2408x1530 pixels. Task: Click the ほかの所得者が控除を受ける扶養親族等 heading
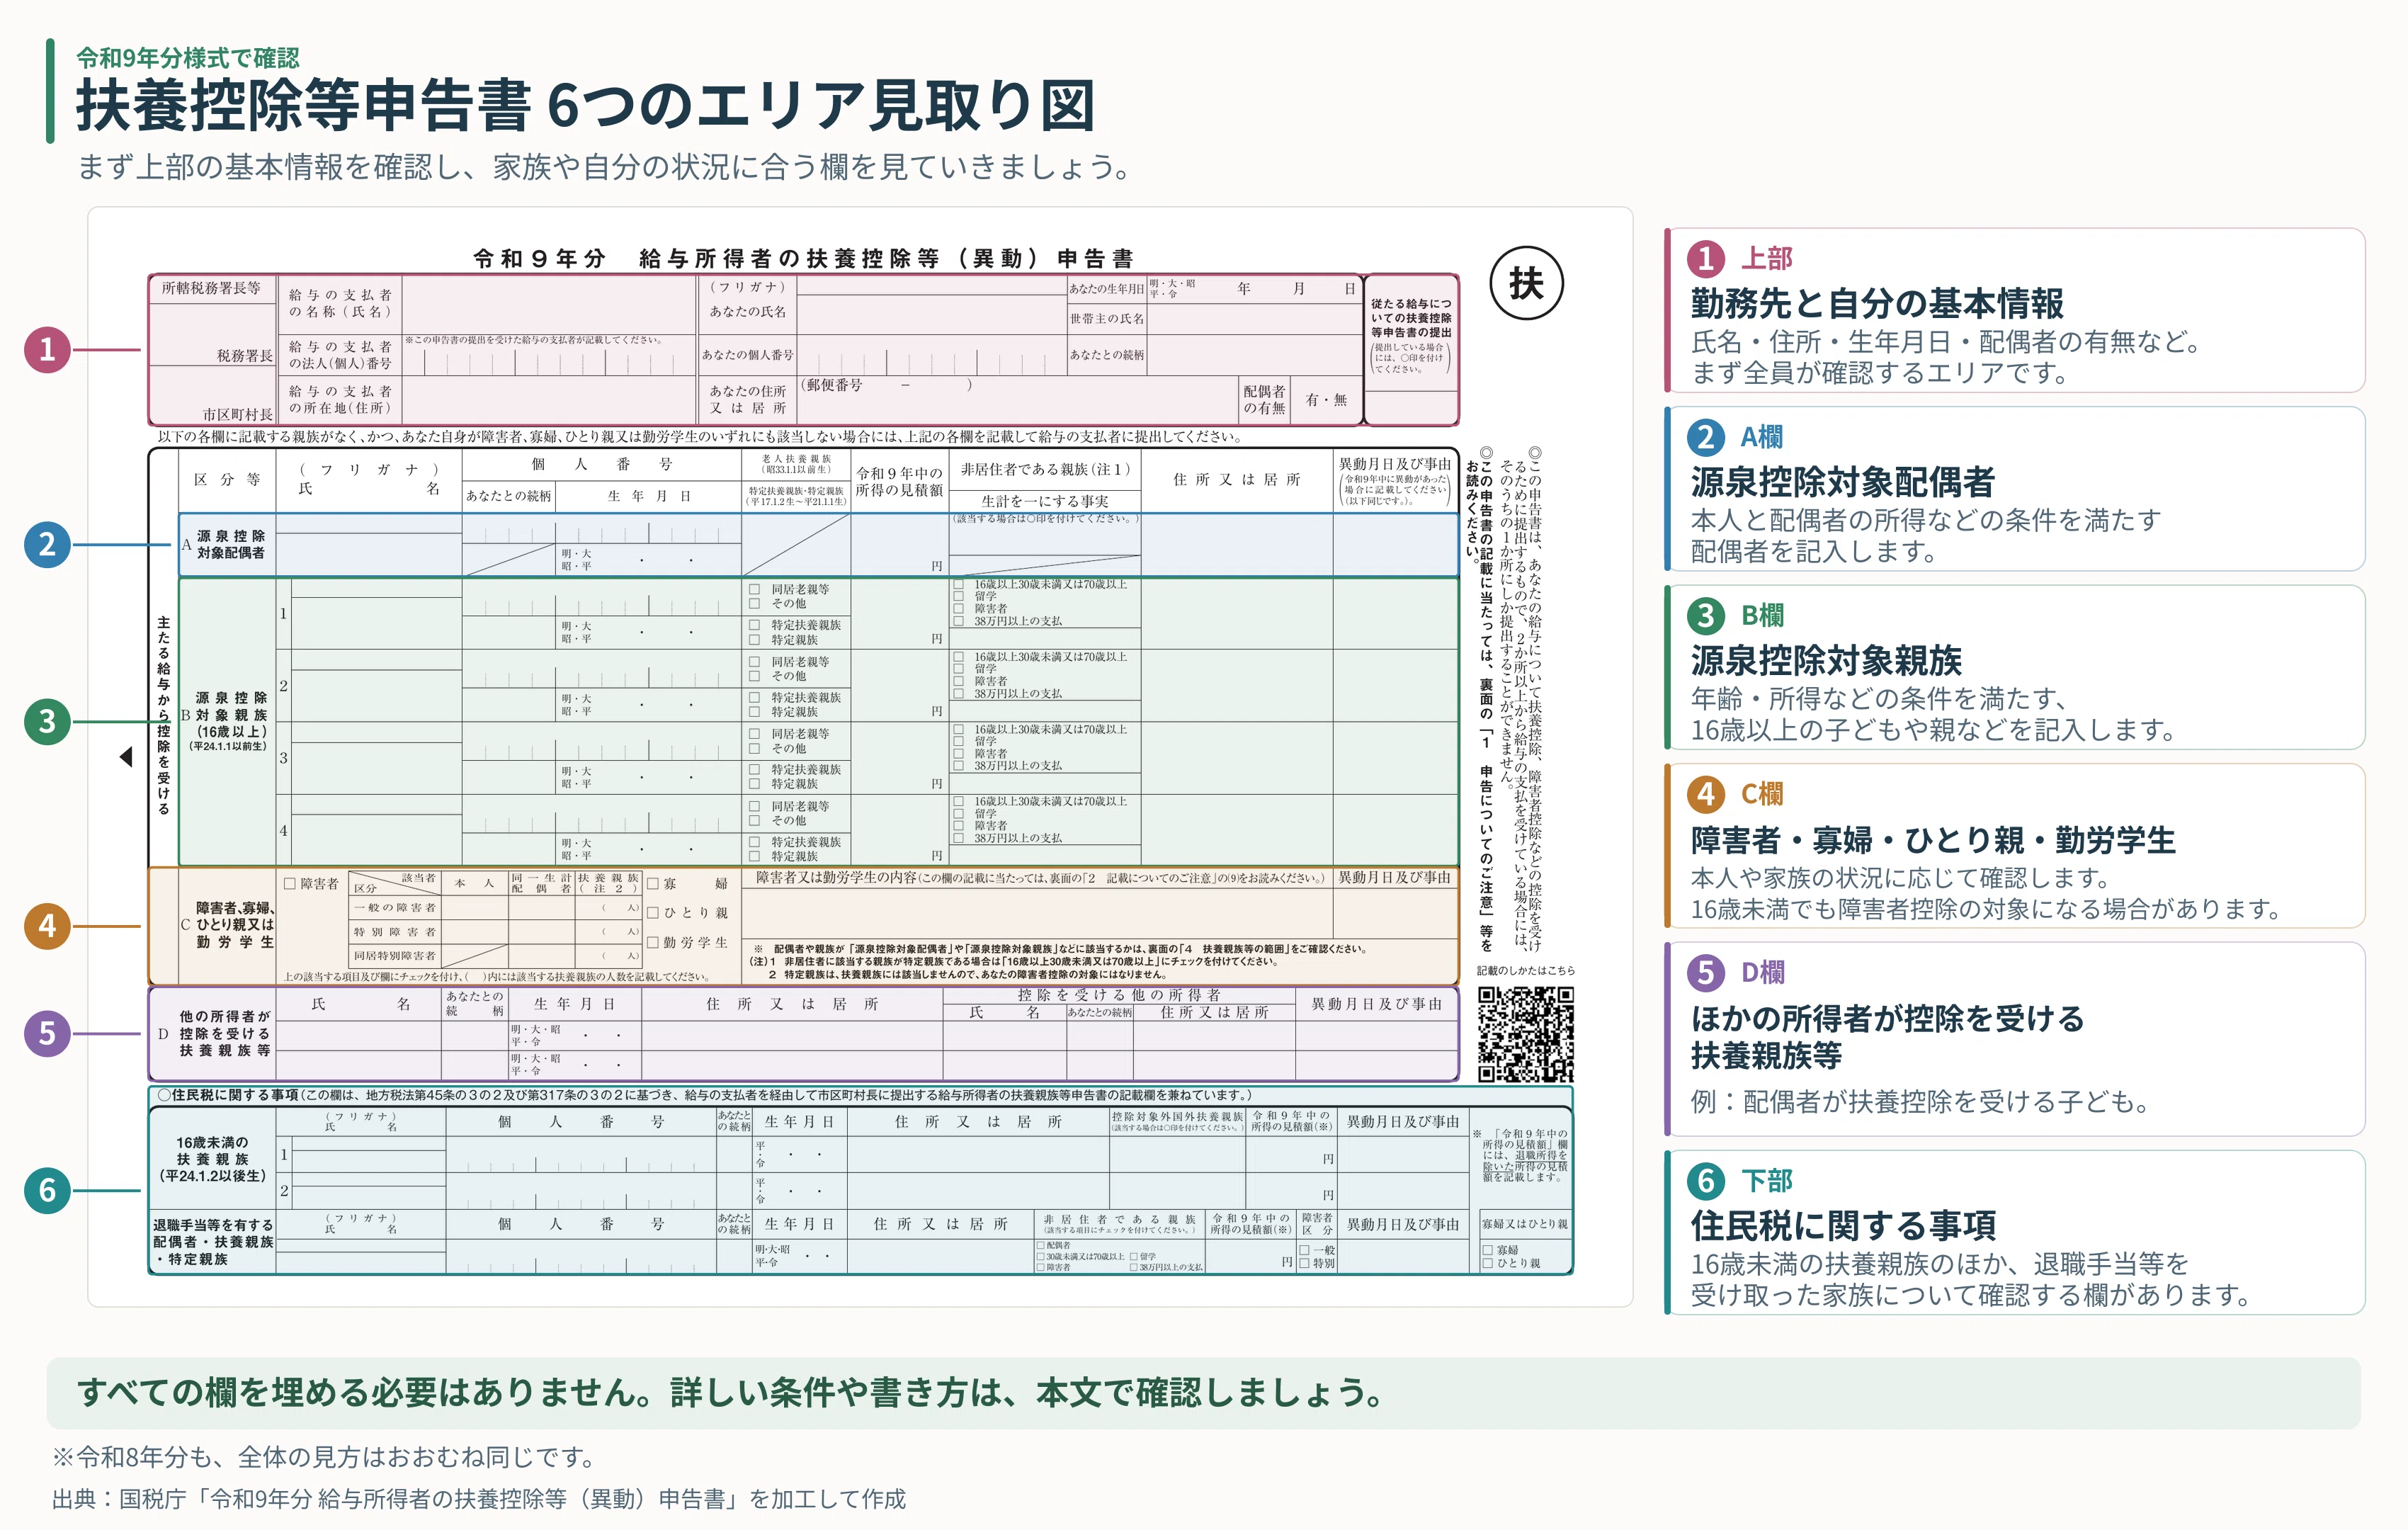1887,1037
